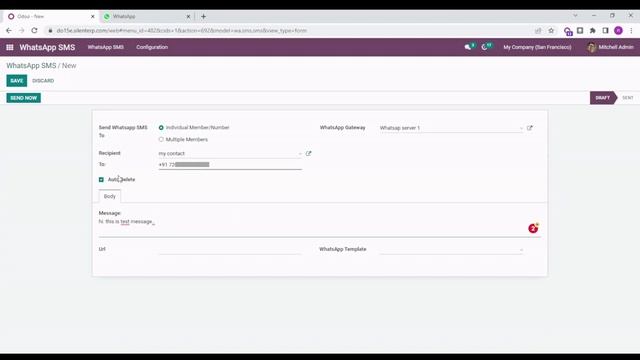The height and width of the screenshot is (360, 640).
Task: Reload the current browser page
Action: (x=35, y=31)
